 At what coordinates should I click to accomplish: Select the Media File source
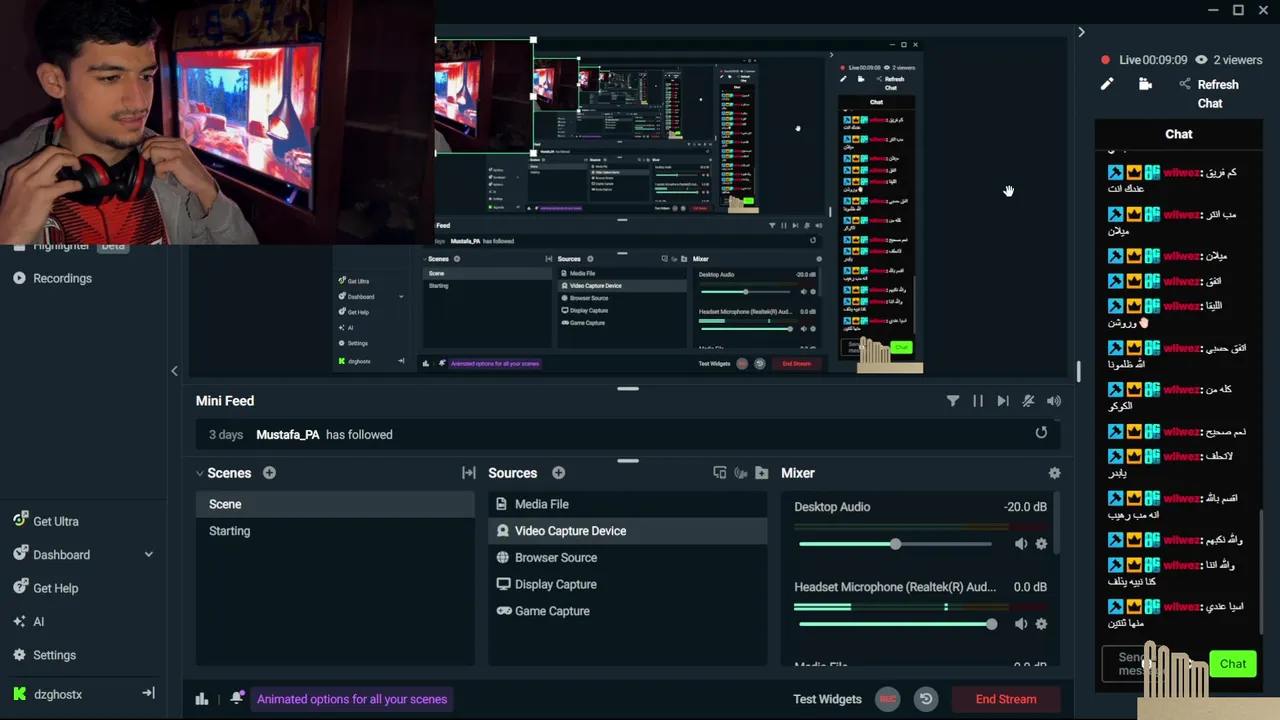[x=628, y=504]
